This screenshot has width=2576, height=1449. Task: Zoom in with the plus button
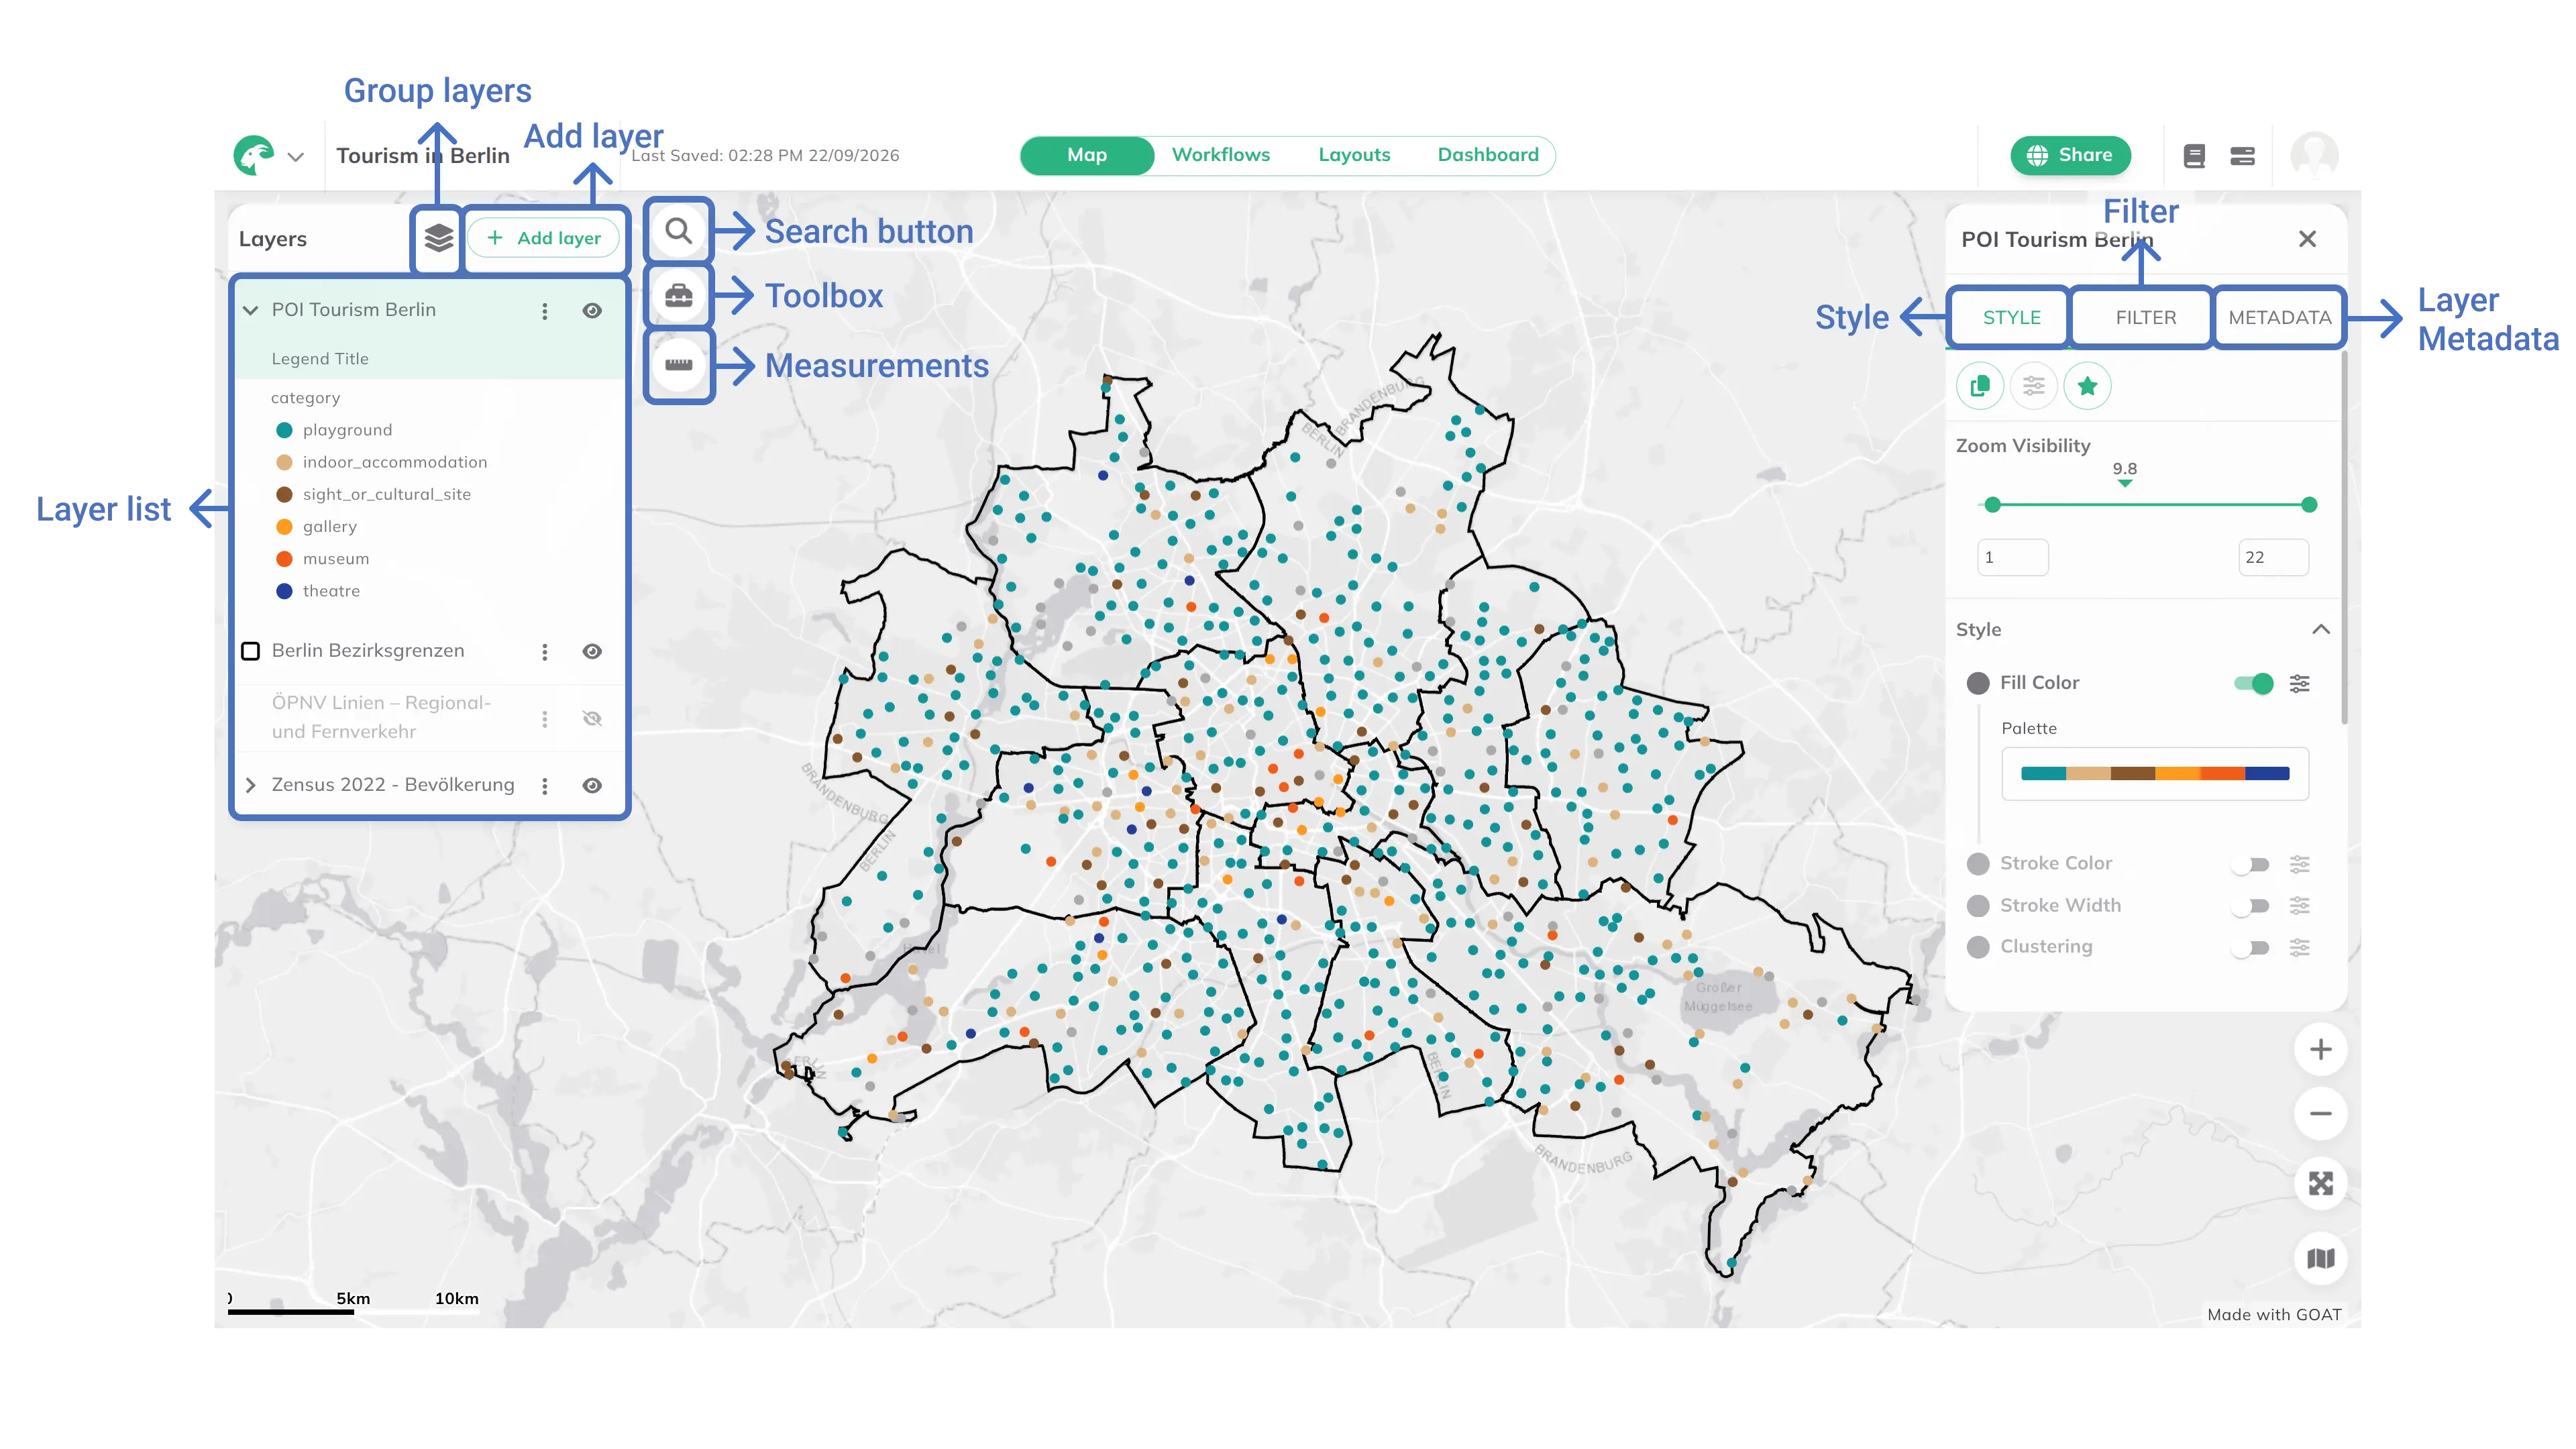[x=2321, y=1049]
